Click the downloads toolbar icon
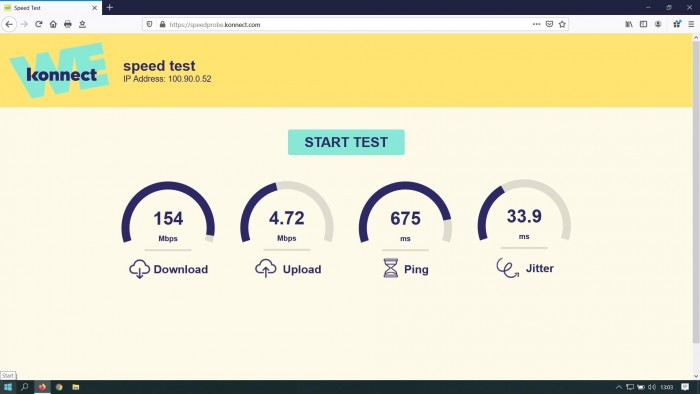This screenshot has width=700, height=394. tap(82, 25)
